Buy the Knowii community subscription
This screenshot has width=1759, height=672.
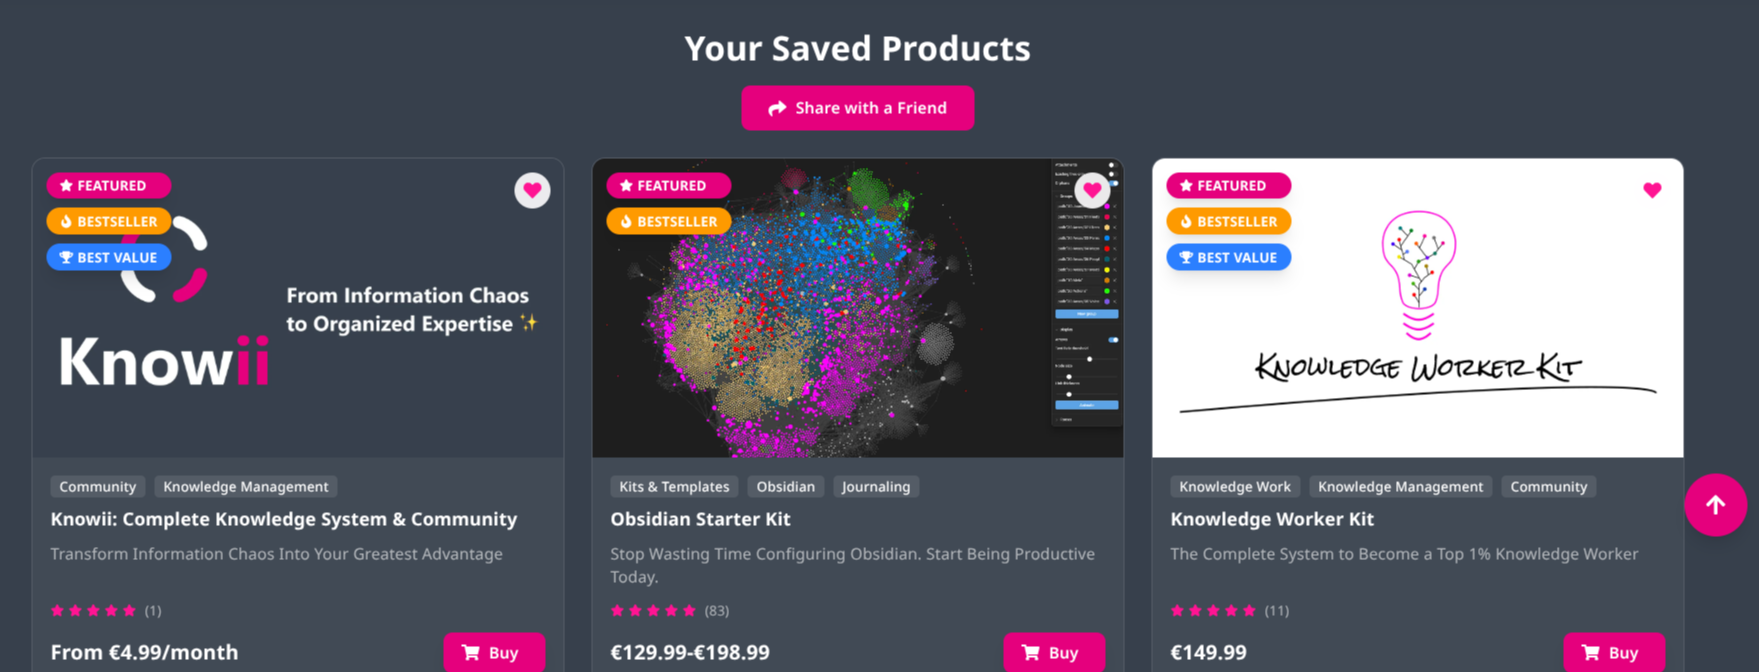[x=494, y=652]
